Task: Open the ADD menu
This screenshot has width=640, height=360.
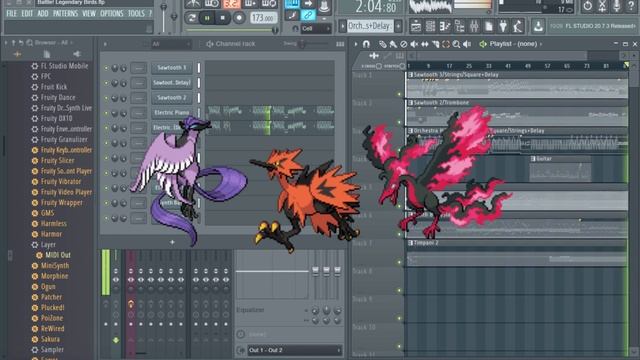Action: [x=42, y=13]
